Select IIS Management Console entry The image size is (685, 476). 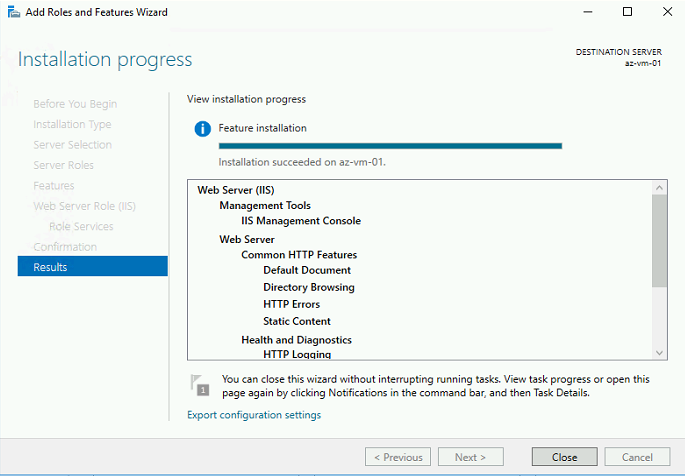click(301, 221)
